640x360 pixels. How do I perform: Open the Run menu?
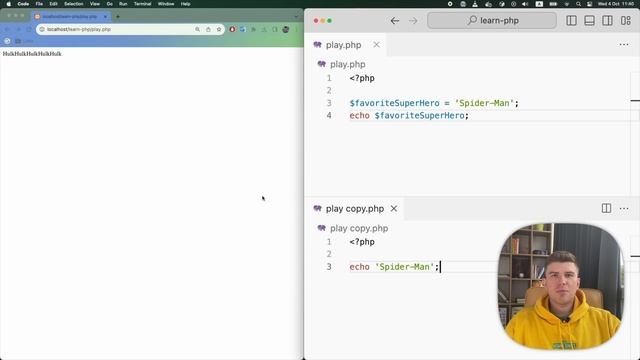pyautogui.click(x=123, y=4)
